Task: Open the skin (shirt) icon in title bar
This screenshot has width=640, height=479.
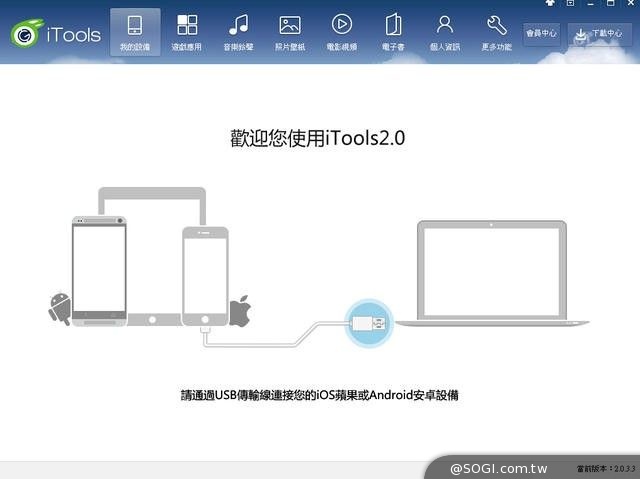Action: click(550, 3)
